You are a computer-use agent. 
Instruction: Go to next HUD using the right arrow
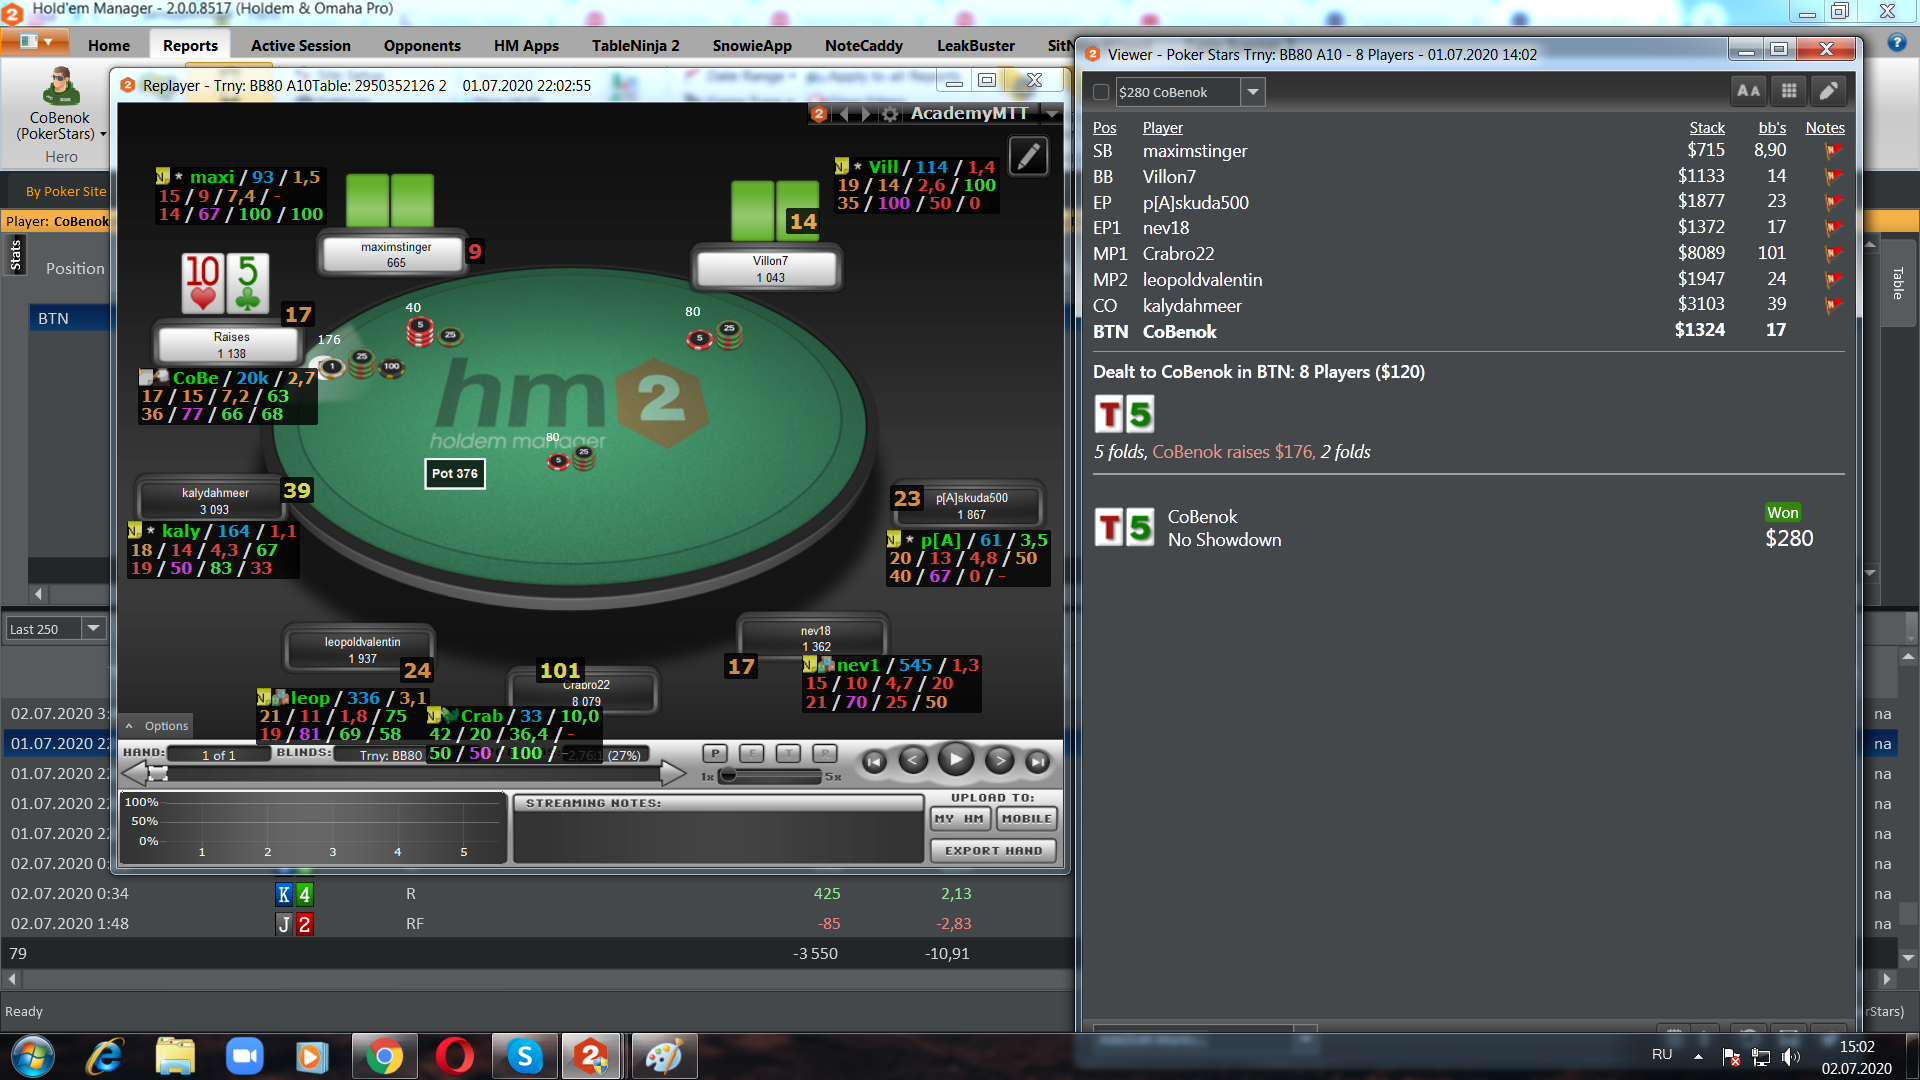(x=866, y=114)
